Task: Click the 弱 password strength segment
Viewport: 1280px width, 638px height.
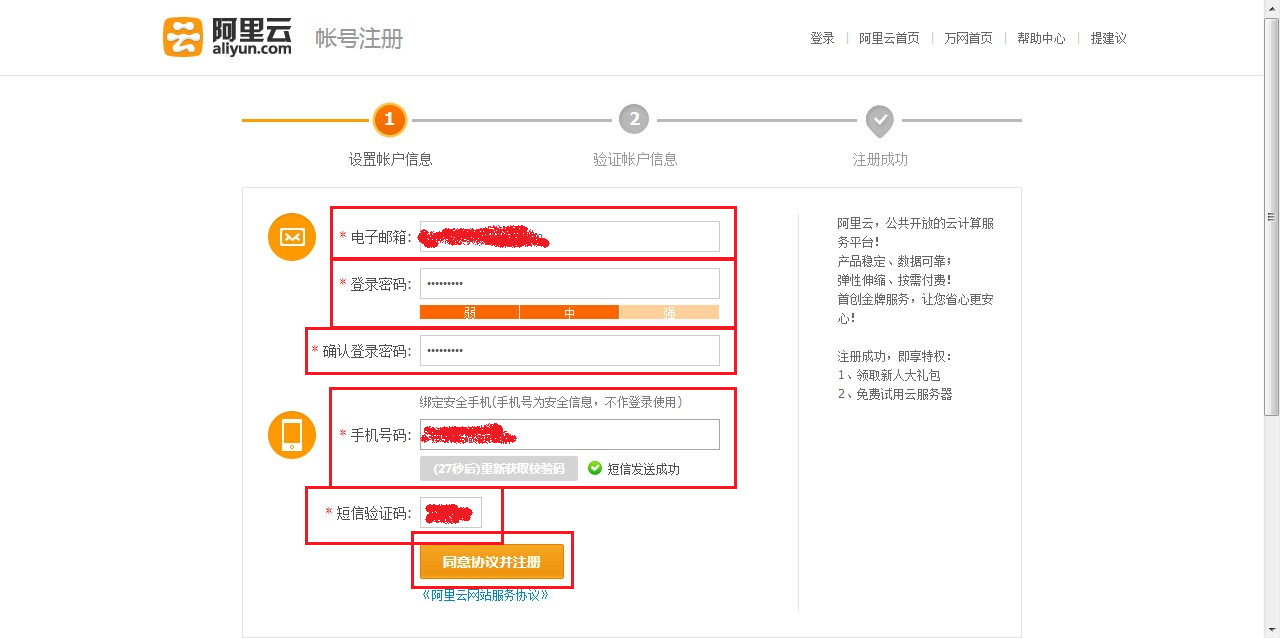Action: click(470, 312)
